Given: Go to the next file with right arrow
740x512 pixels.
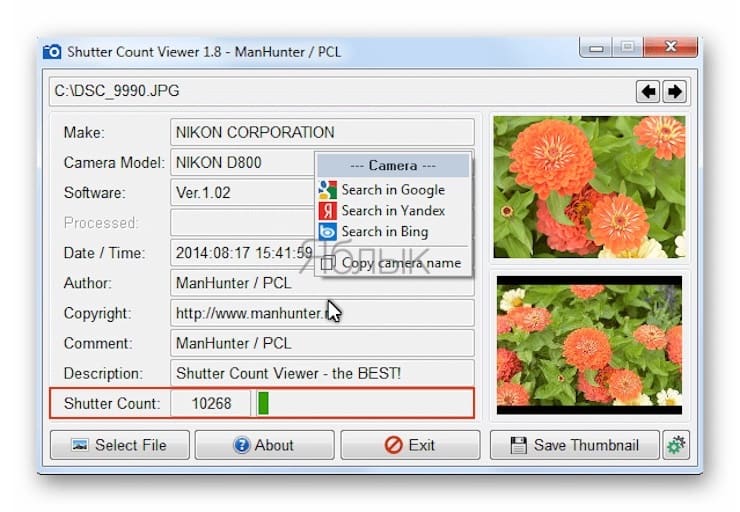Looking at the screenshot, I should (x=674, y=91).
